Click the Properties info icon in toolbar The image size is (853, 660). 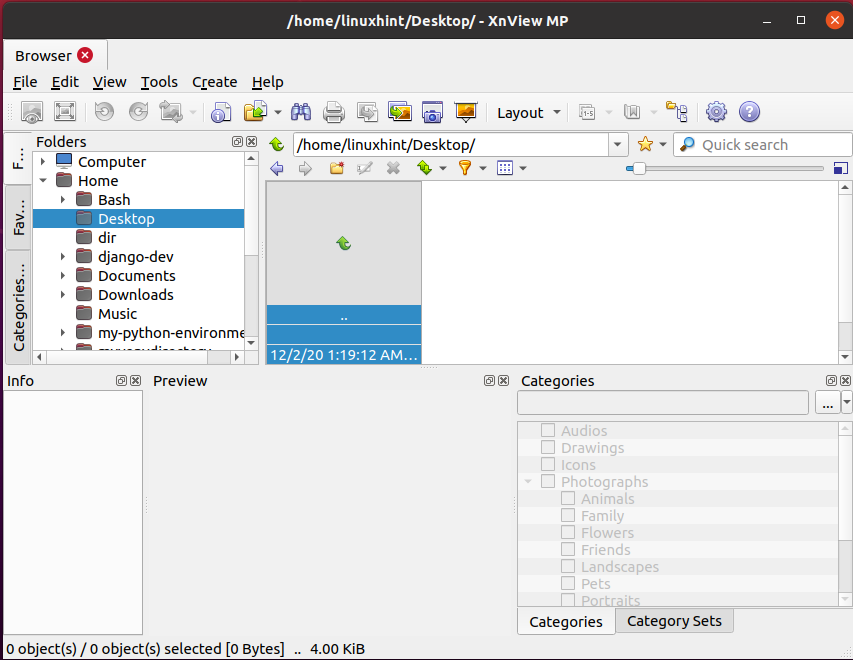[x=220, y=112]
